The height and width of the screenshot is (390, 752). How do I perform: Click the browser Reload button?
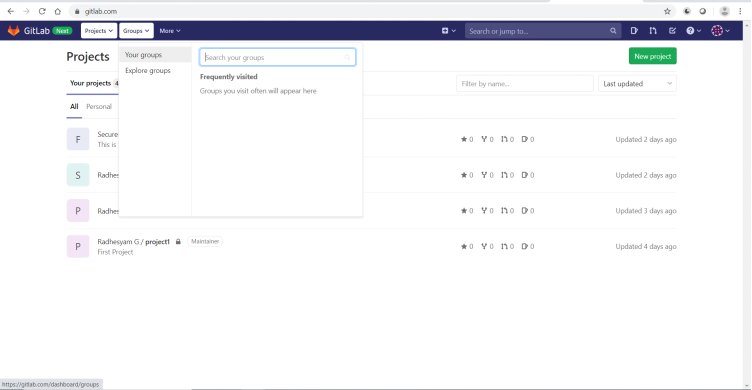pyautogui.click(x=42, y=11)
